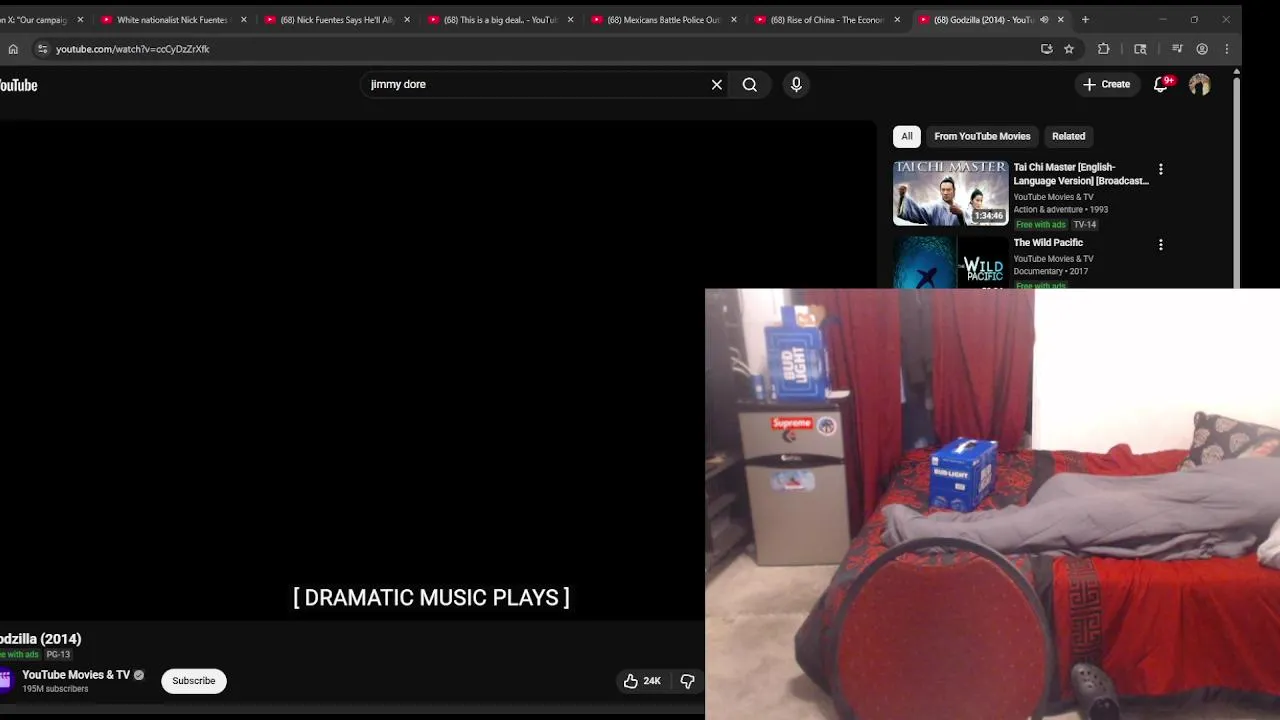This screenshot has height=720, width=1280.
Task: Bookmark this page with star icon
Action: [x=1069, y=49]
